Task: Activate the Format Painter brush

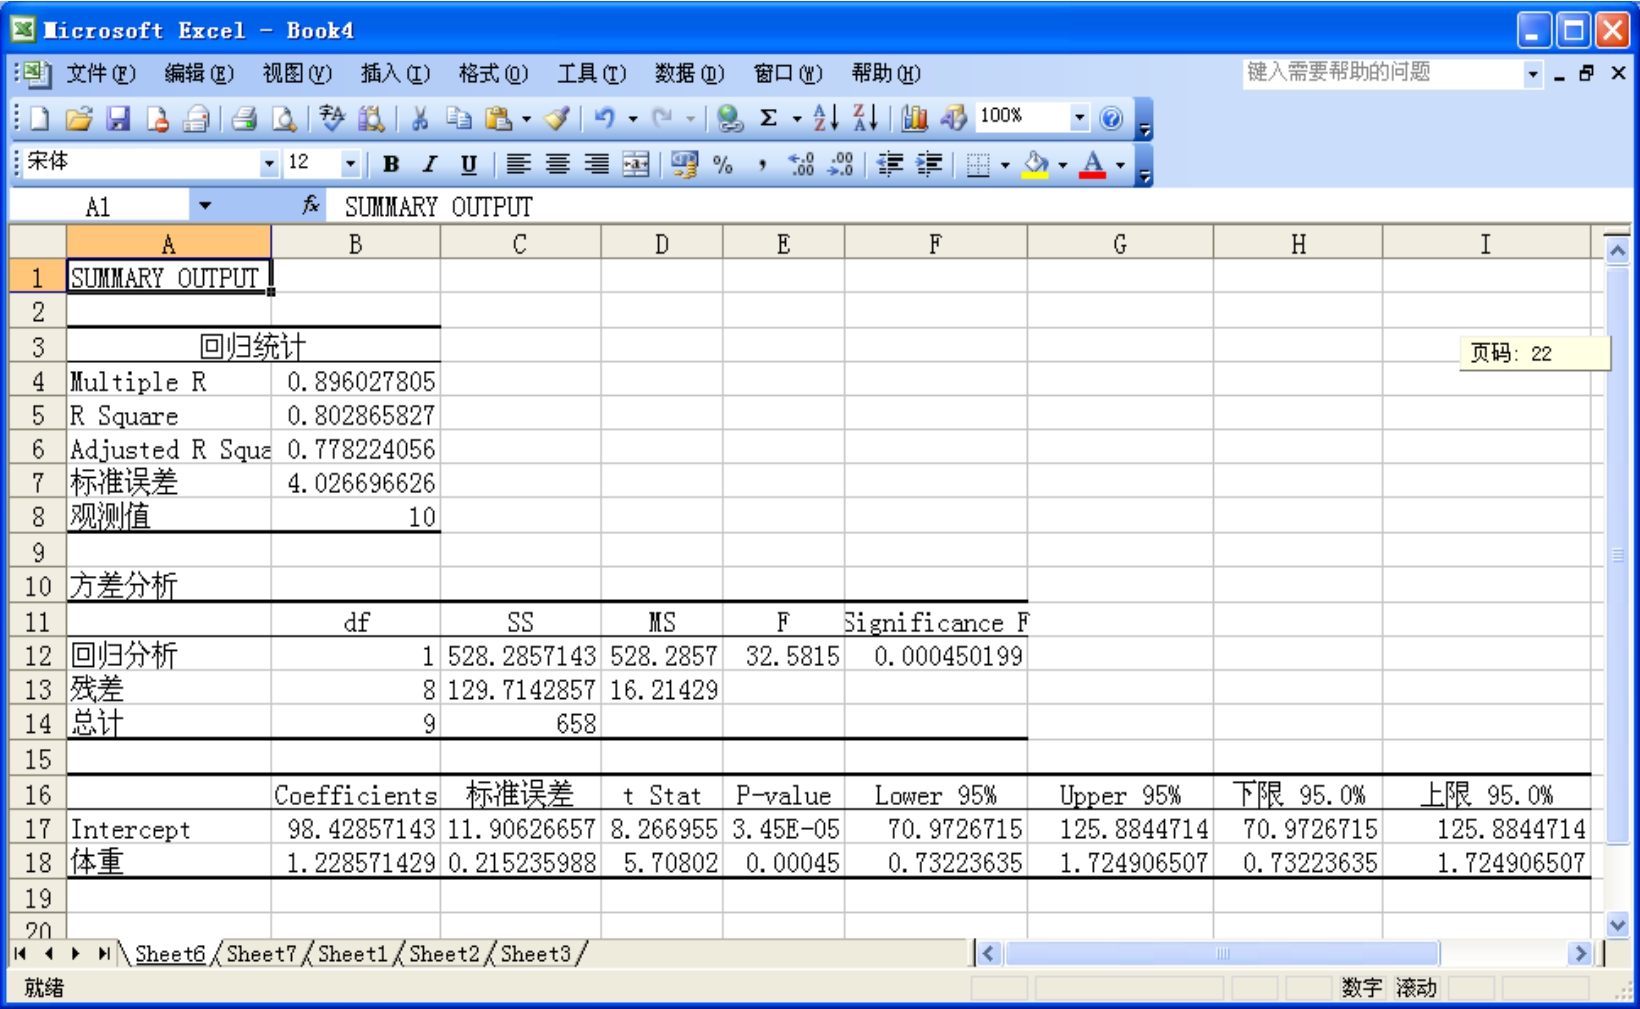Action: [558, 119]
